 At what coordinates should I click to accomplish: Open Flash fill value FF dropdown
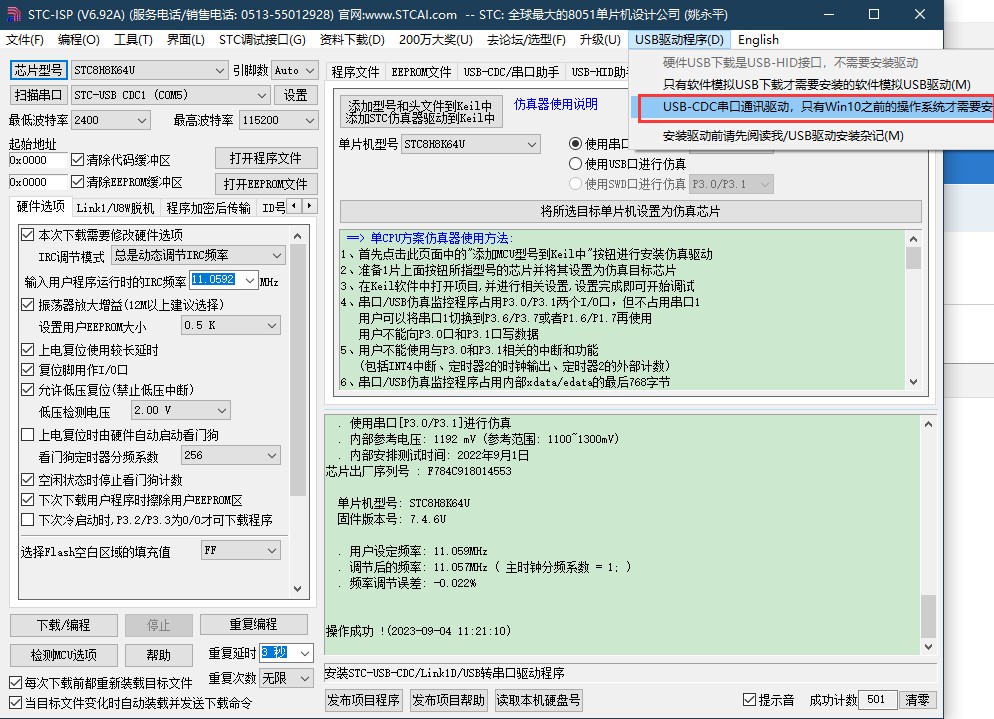(x=240, y=550)
